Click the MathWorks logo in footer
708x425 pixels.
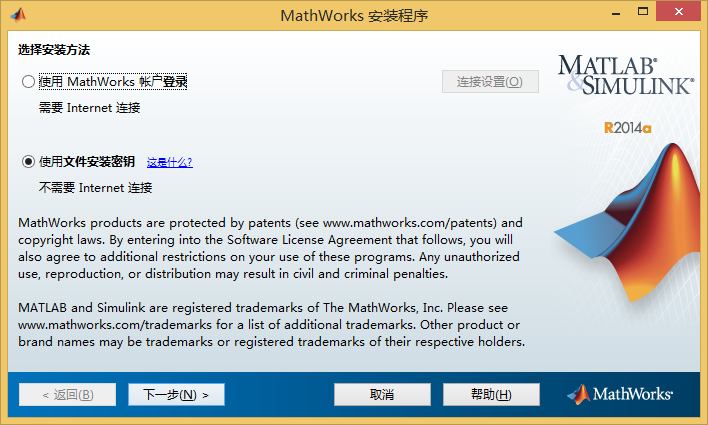pyautogui.click(x=620, y=394)
